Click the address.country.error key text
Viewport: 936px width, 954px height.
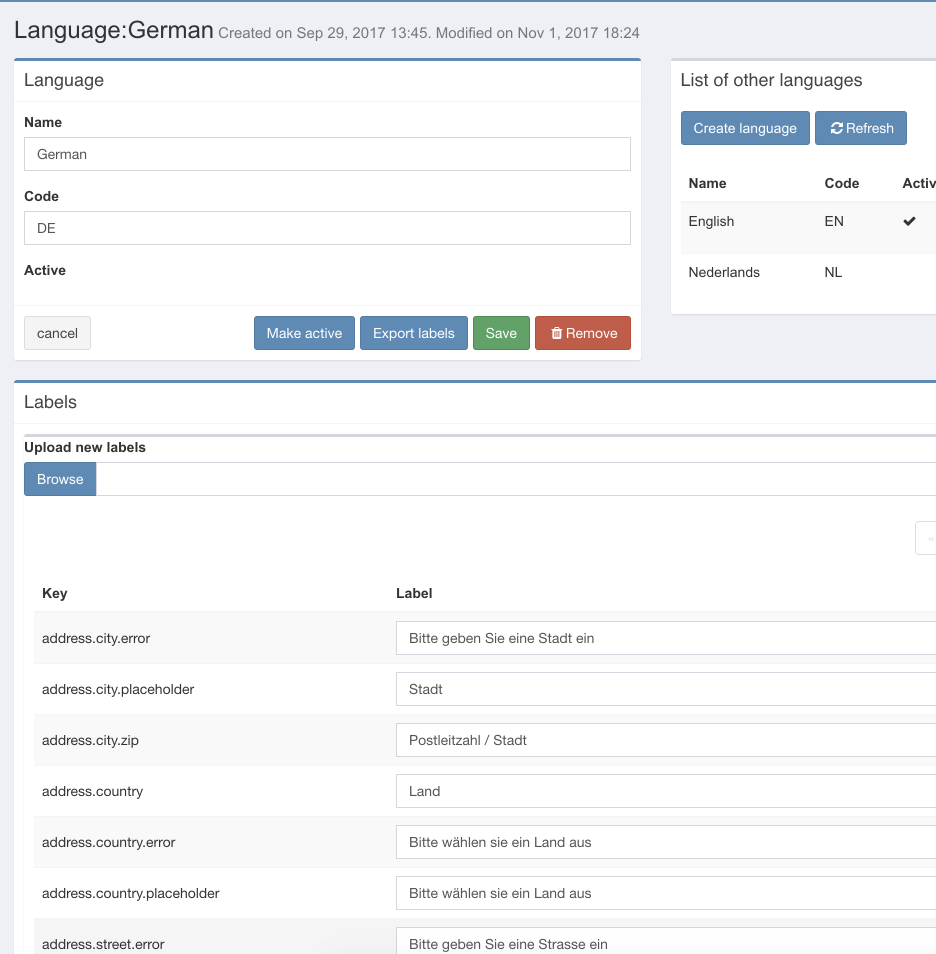108,843
